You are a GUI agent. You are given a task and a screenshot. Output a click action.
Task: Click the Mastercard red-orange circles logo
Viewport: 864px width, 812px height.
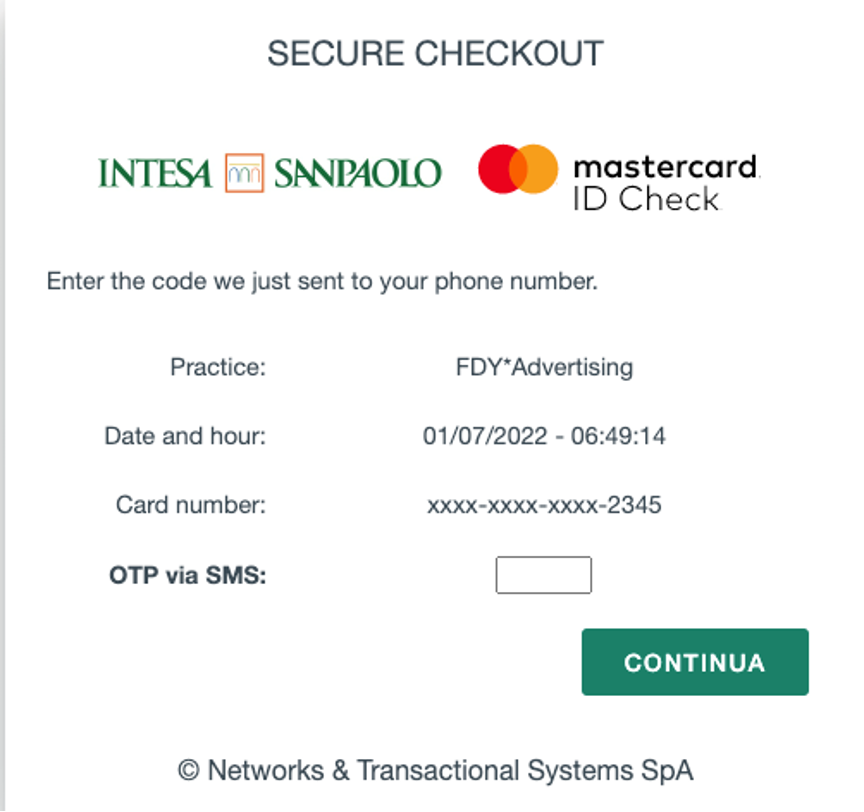click(517, 169)
